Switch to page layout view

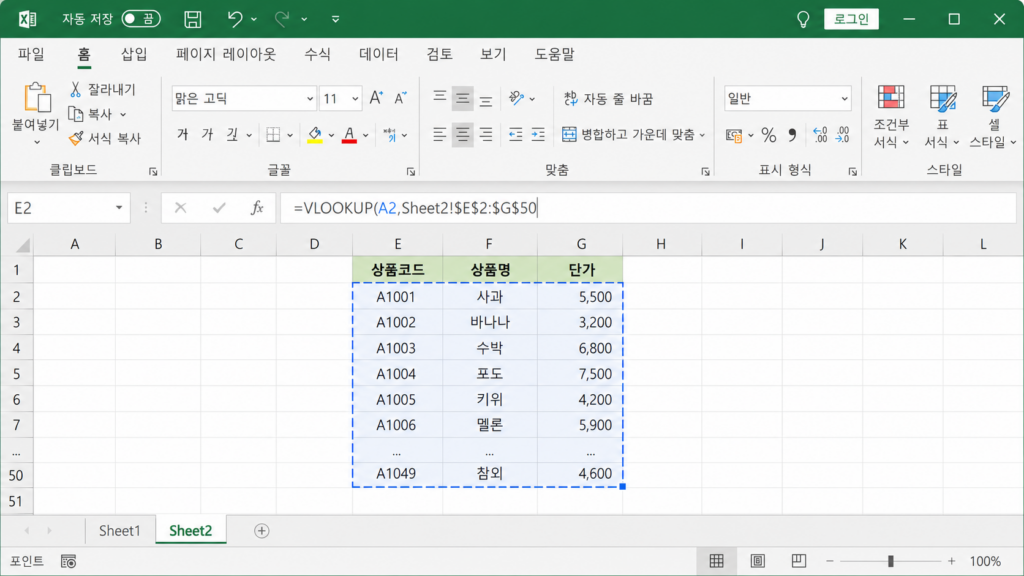tap(758, 561)
